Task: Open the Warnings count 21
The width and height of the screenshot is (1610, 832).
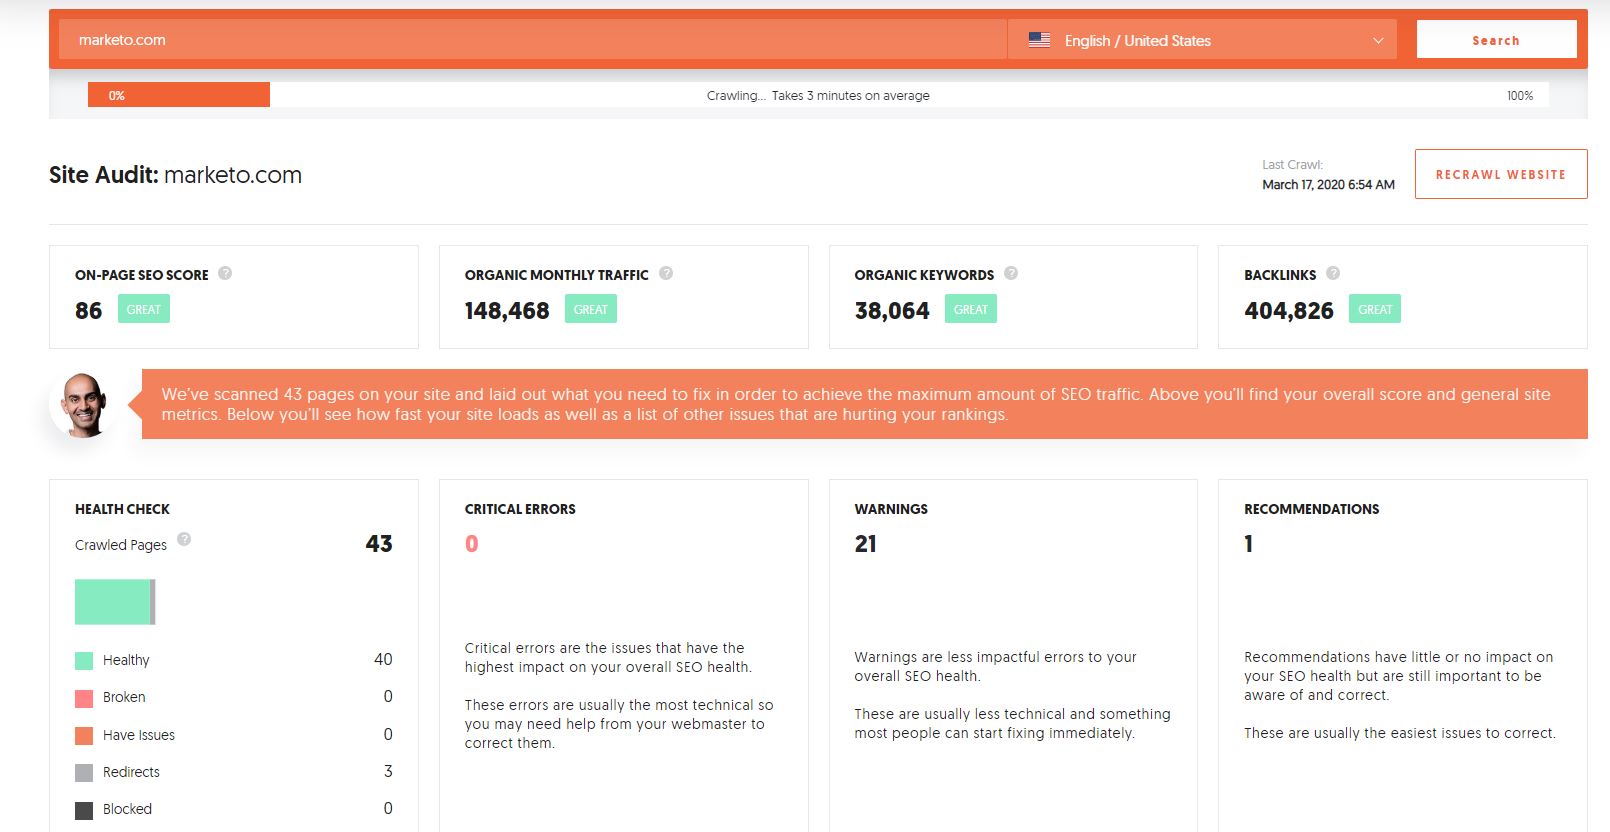Action: click(866, 544)
